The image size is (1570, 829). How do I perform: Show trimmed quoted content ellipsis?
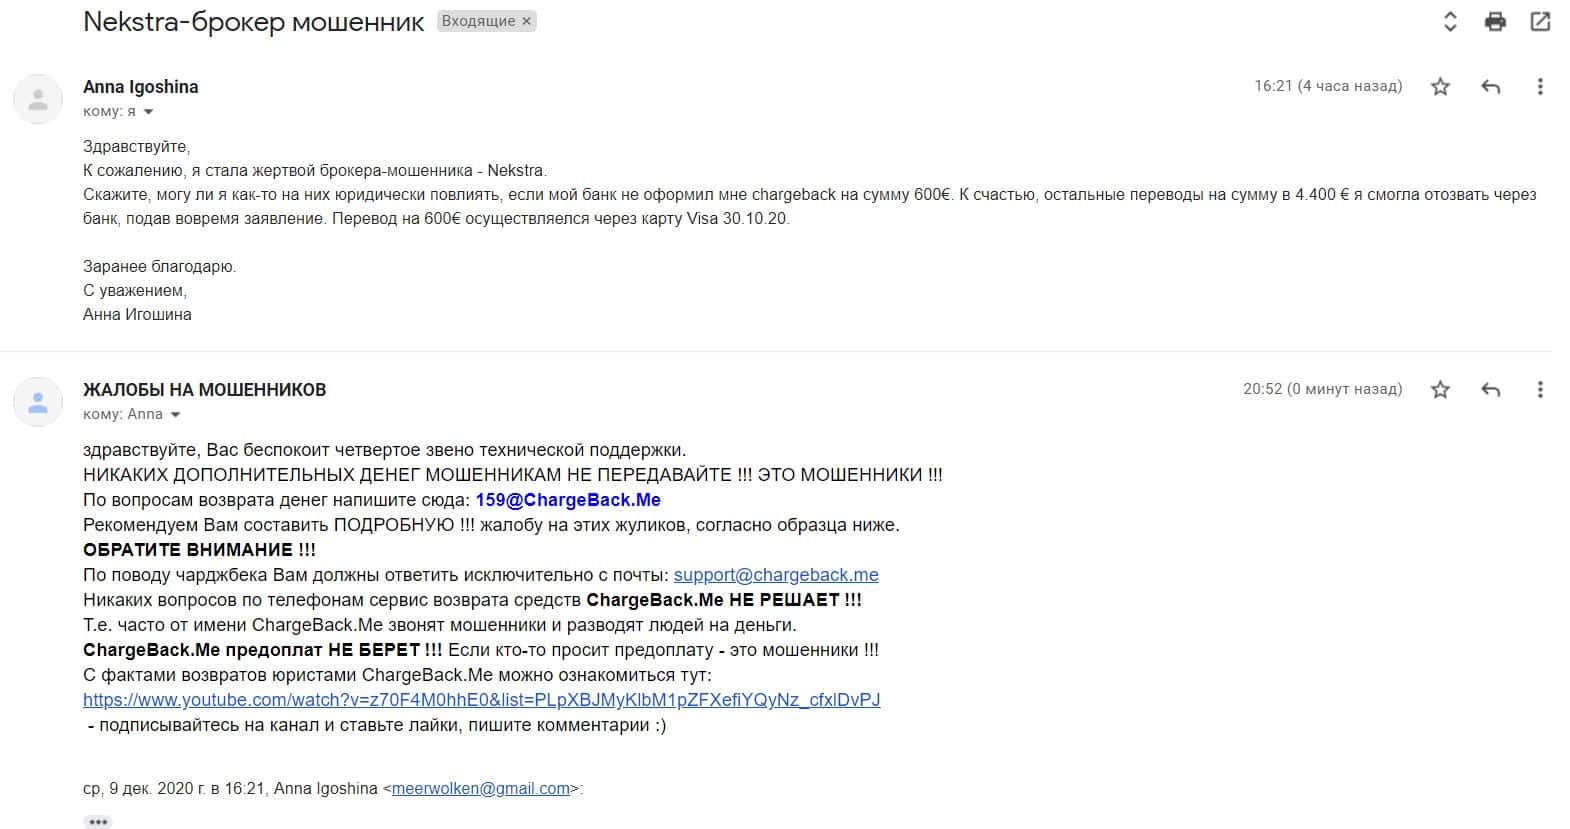coord(98,821)
